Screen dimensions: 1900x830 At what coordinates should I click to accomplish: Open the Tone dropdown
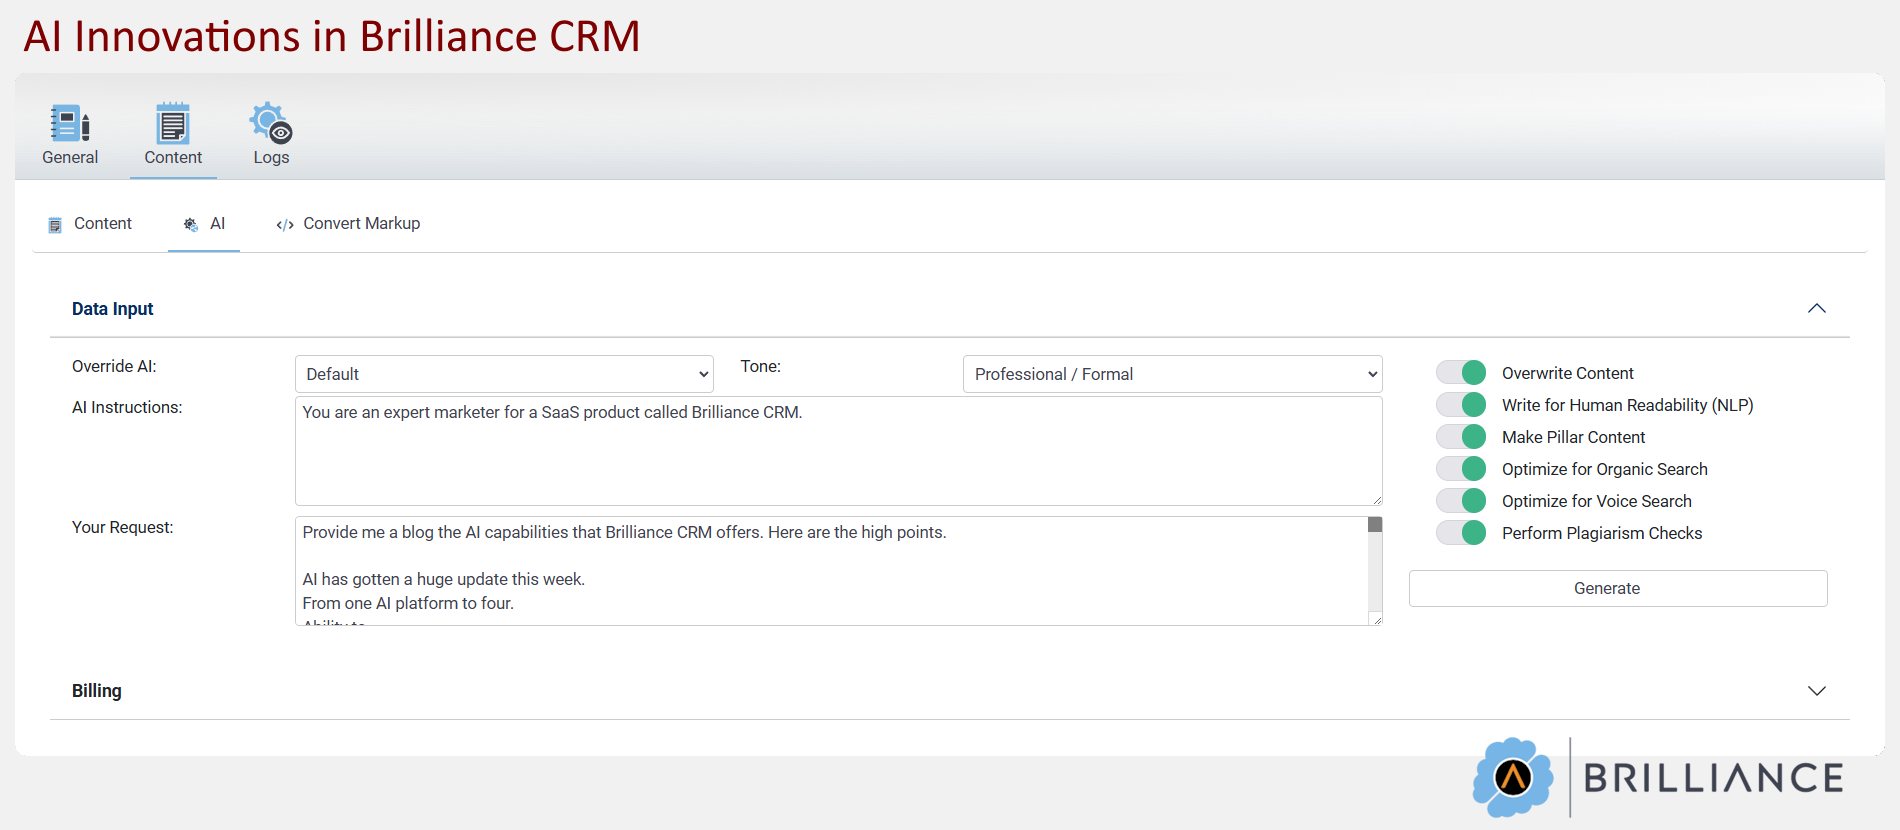[x=1172, y=374]
